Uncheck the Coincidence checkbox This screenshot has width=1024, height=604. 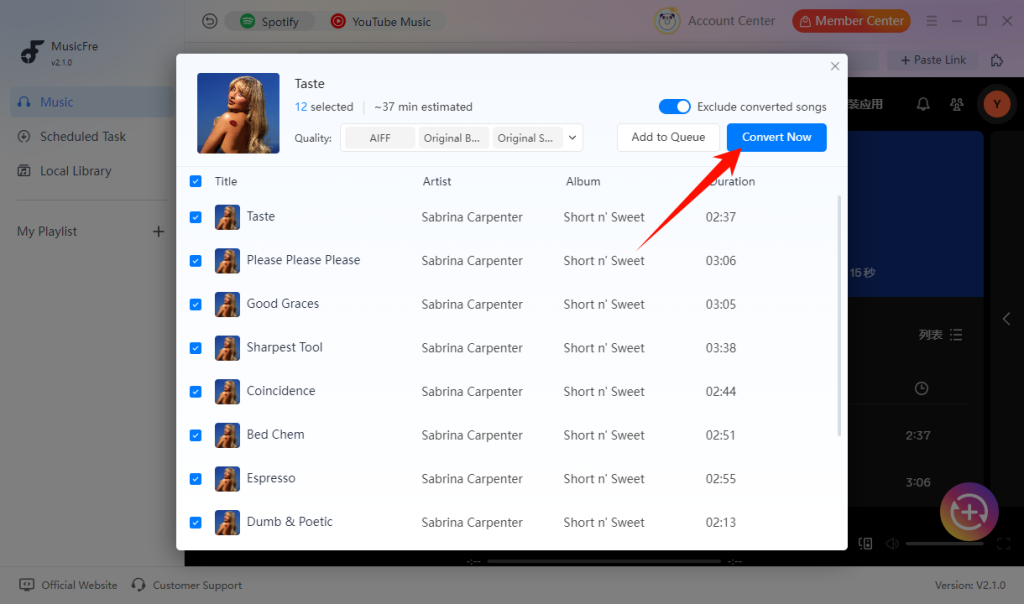[195, 392]
